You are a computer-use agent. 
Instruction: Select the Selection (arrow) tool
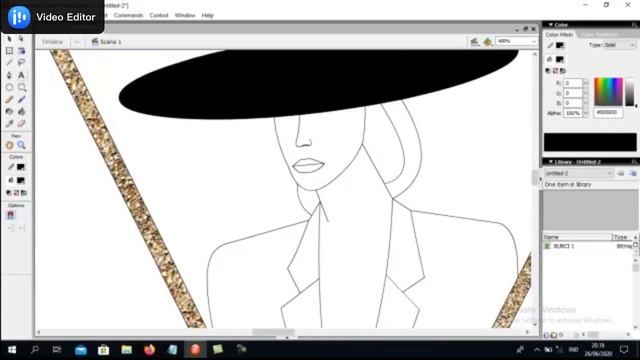[9, 39]
